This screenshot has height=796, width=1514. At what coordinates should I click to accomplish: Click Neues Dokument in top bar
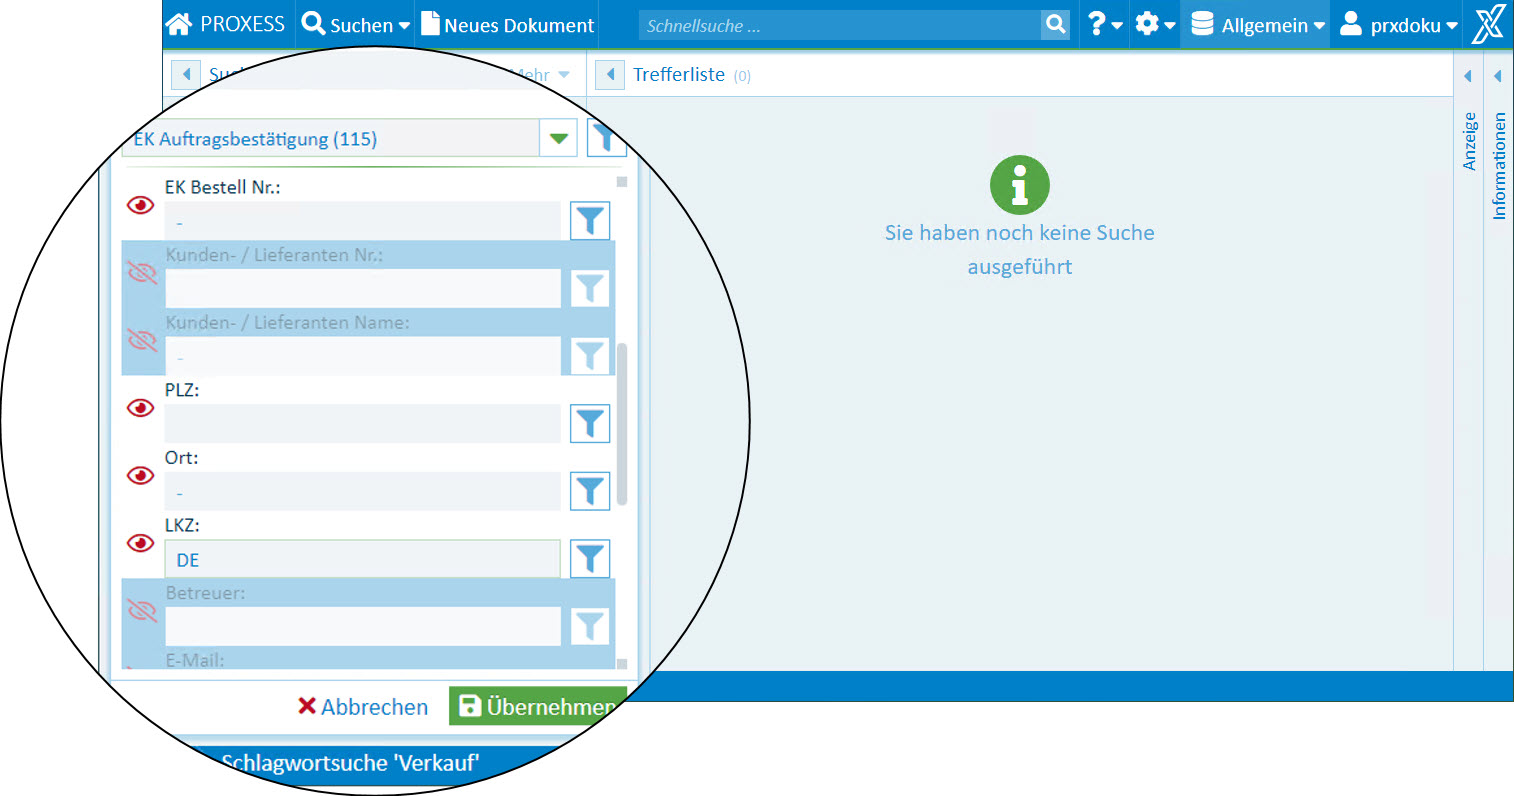tap(508, 25)
